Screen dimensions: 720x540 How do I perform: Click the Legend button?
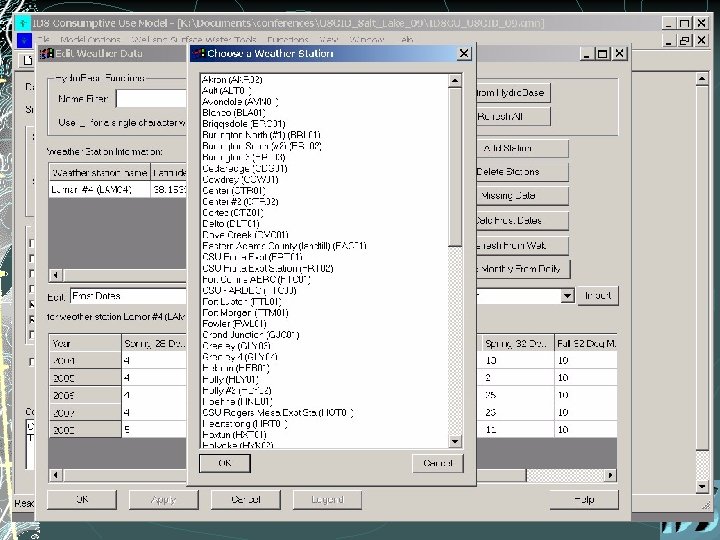(x=327, y=499)
